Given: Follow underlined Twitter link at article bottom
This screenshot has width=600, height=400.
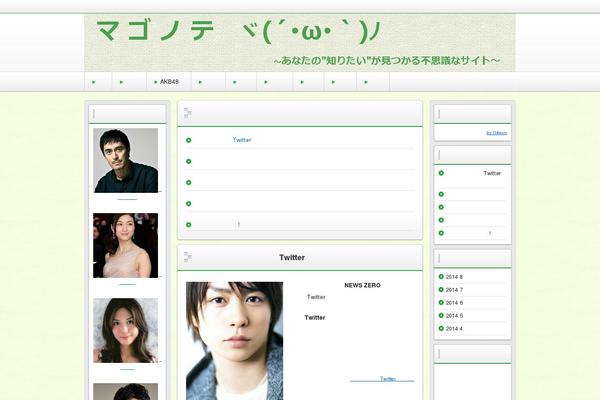Looking at the screenshot, I should (x=382, y=379).
